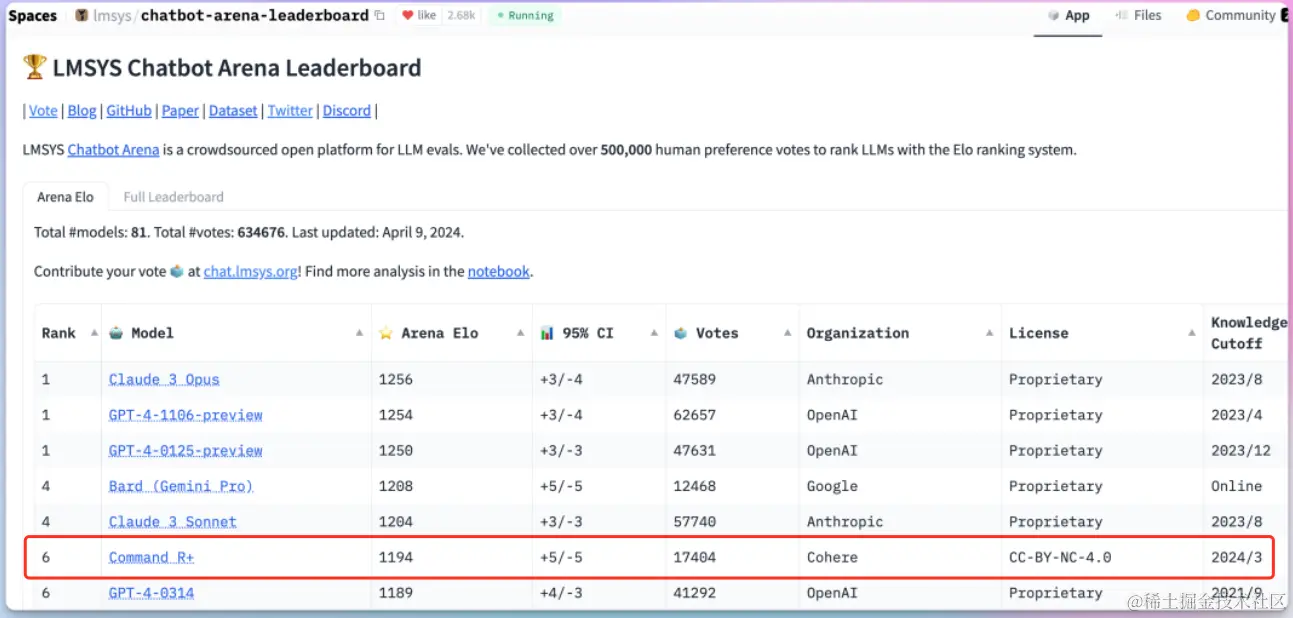Open the notebook link
The image size is (1293, 618).
(x=498, y=271)
